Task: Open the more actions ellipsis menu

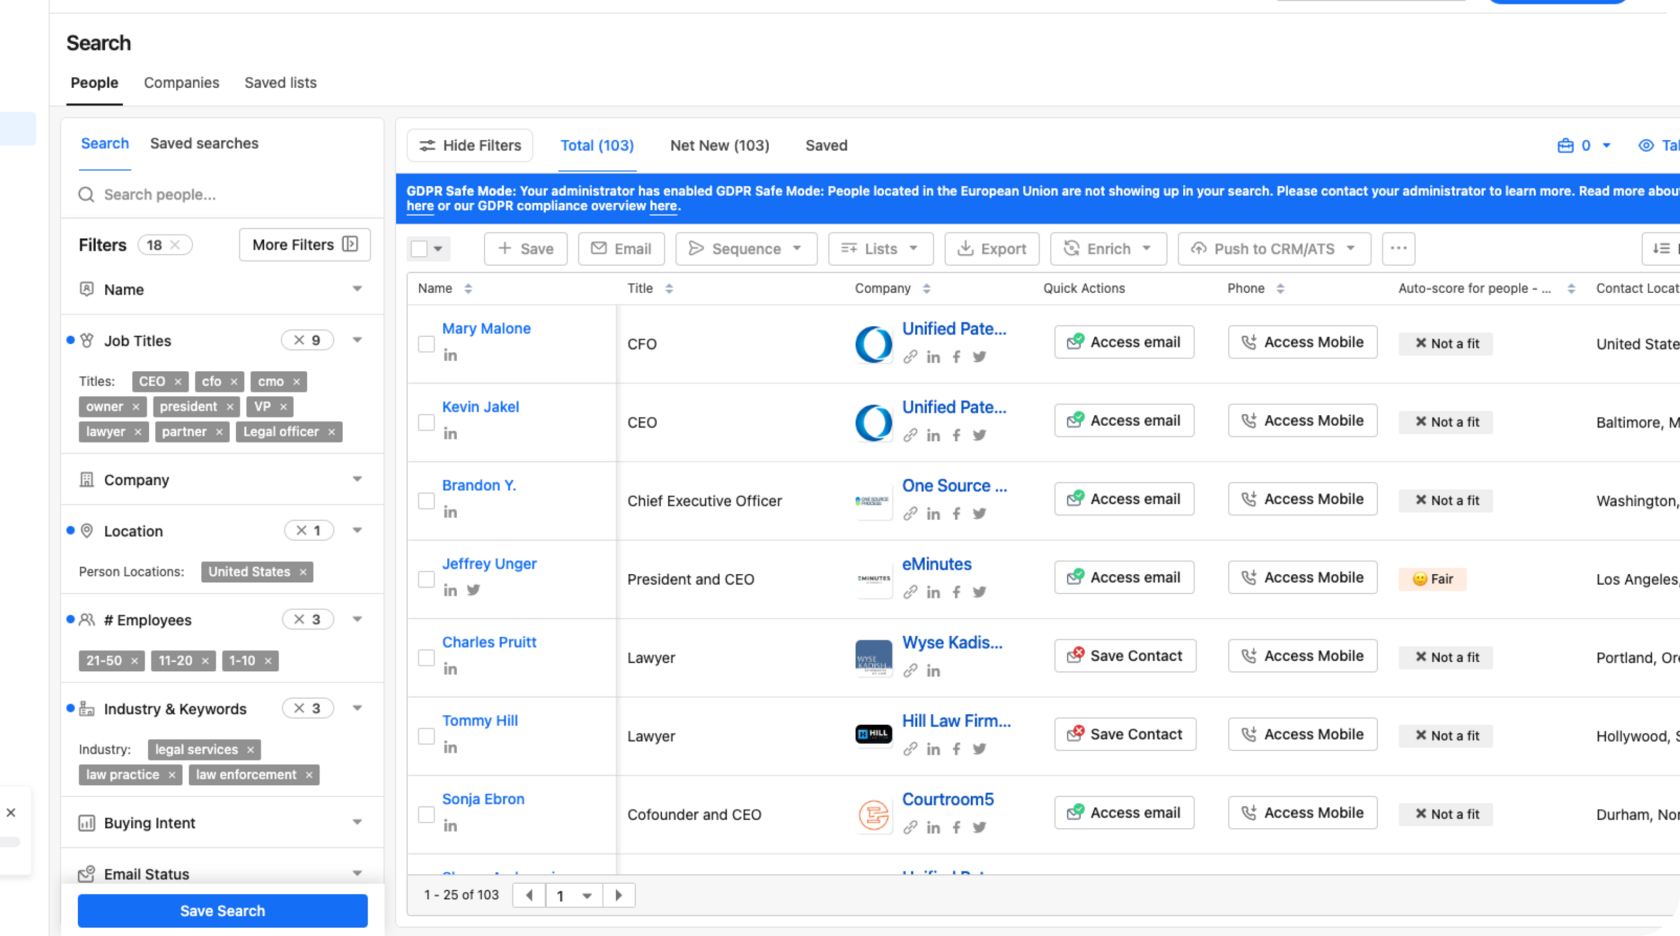Action: coord(1398,248)
